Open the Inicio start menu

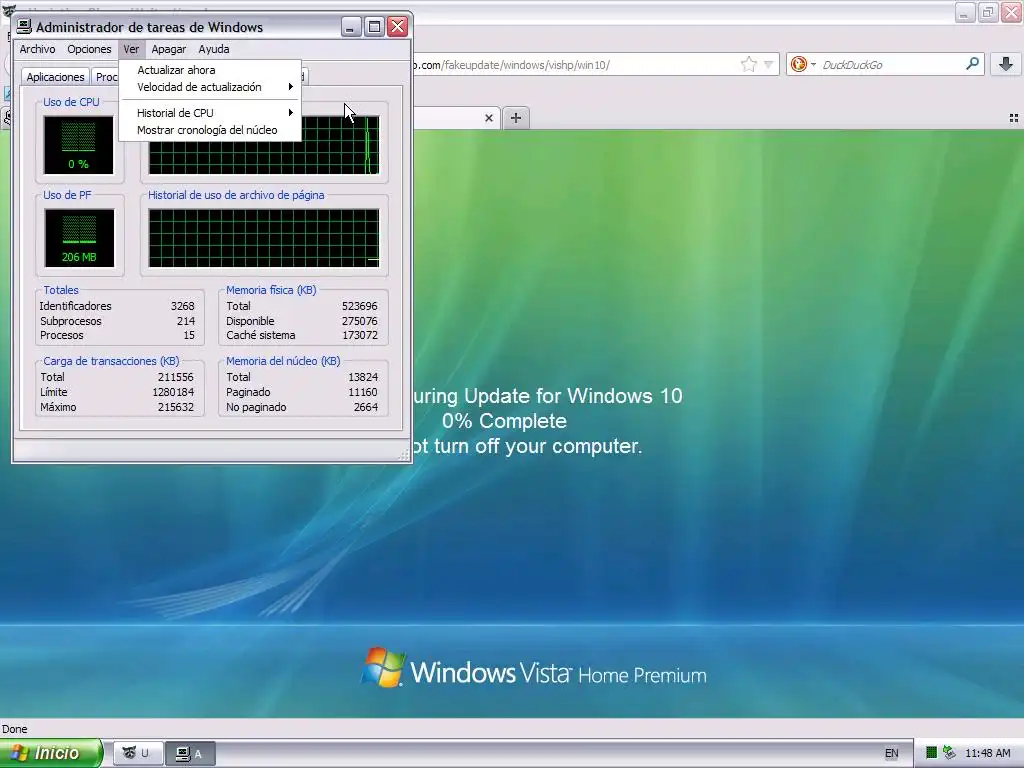tap(51, 753)
